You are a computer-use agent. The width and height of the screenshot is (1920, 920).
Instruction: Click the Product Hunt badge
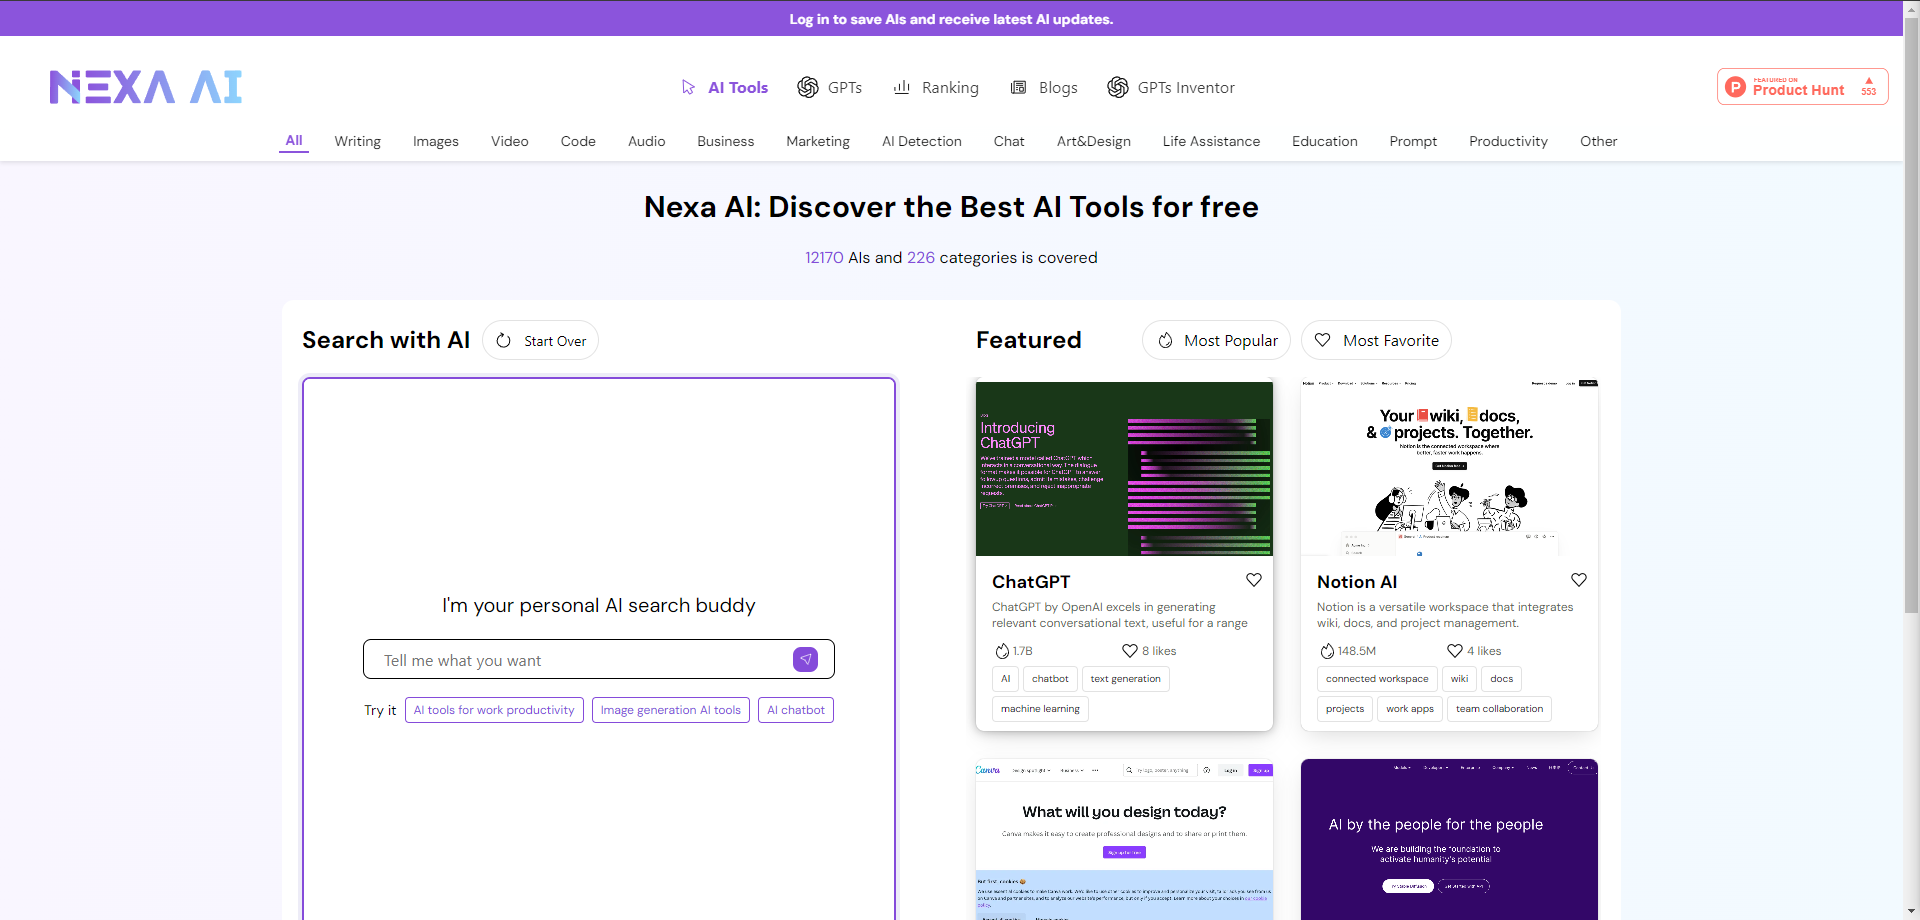click(x=1802, y=87)
